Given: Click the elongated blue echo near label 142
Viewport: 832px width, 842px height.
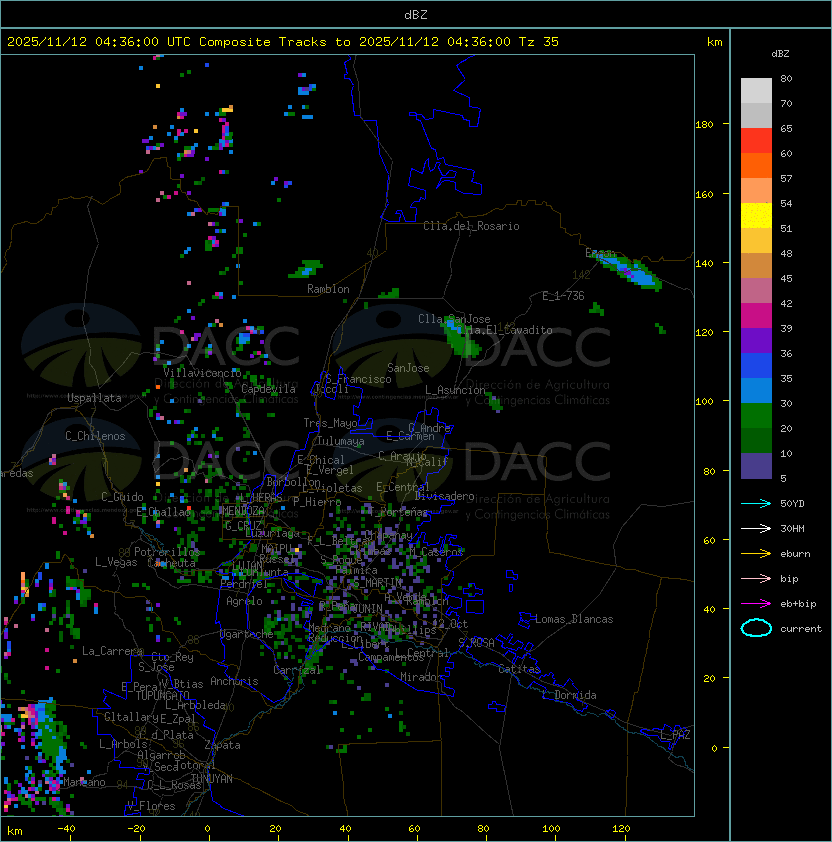Looking at the screenshot, I should coord(628,270).
